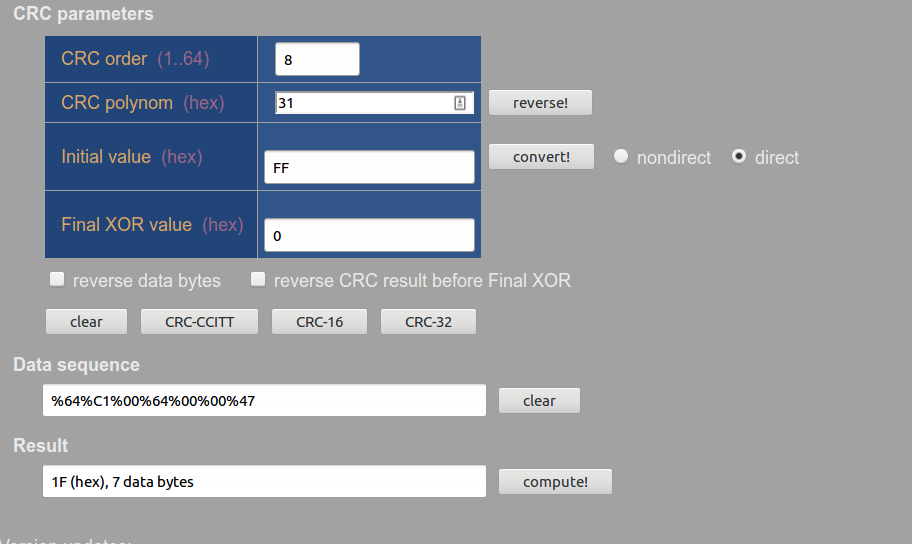Enable the reverse data bytes checkbox
This screenshot has width=912, height=544.
(x=58, y=279)
